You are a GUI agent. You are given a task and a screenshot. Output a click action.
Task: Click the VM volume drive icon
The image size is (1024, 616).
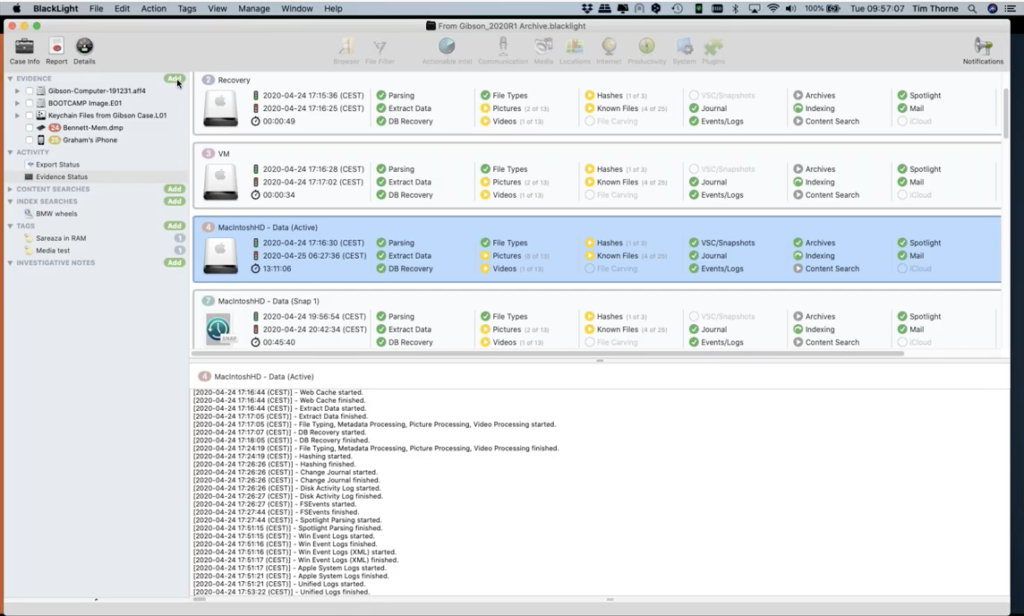[x=221, y=182]
